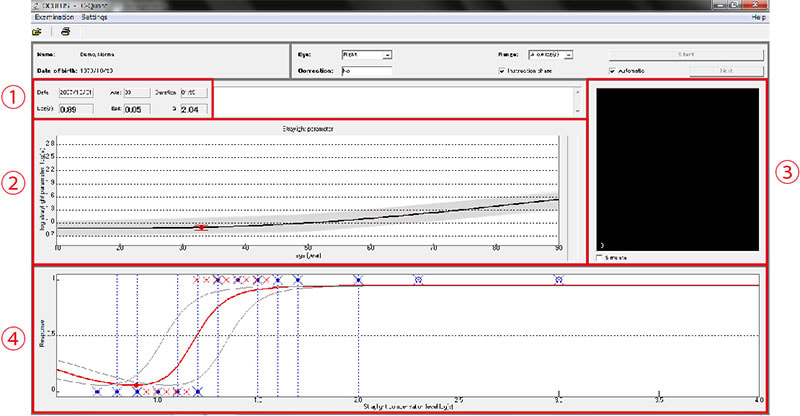
Task: Select the Age field value
Action: pos(137,93)
